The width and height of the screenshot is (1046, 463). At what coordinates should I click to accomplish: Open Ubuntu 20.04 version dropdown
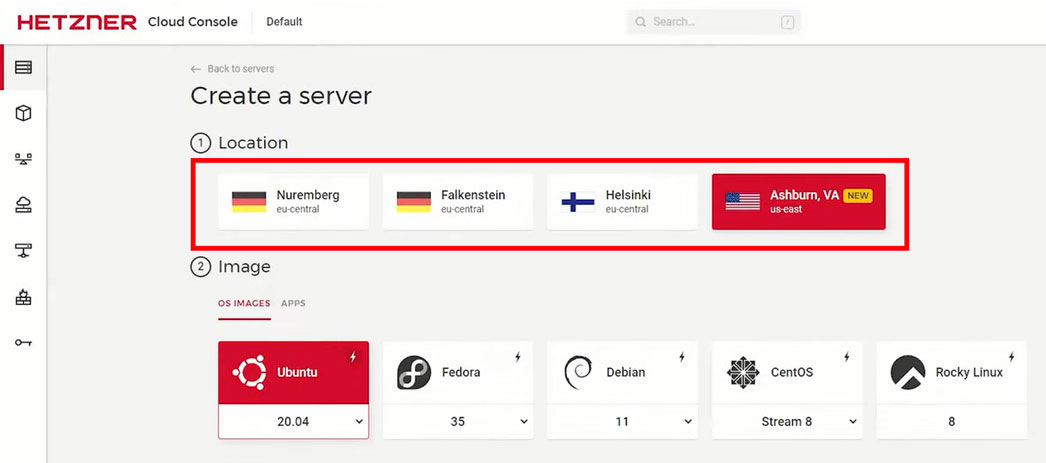(x=294, y=422)
